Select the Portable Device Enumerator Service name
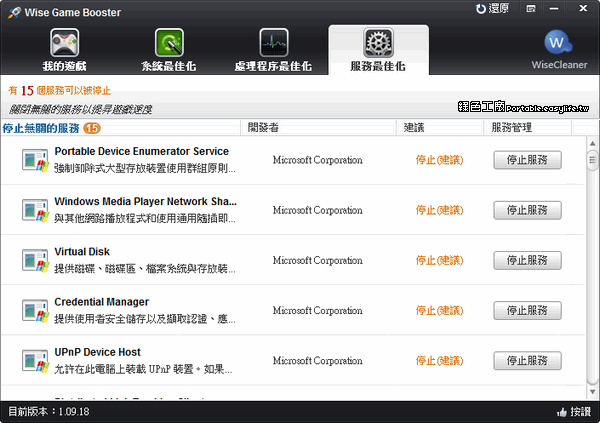This screenshot has height=423, width=600. point(142,151)
